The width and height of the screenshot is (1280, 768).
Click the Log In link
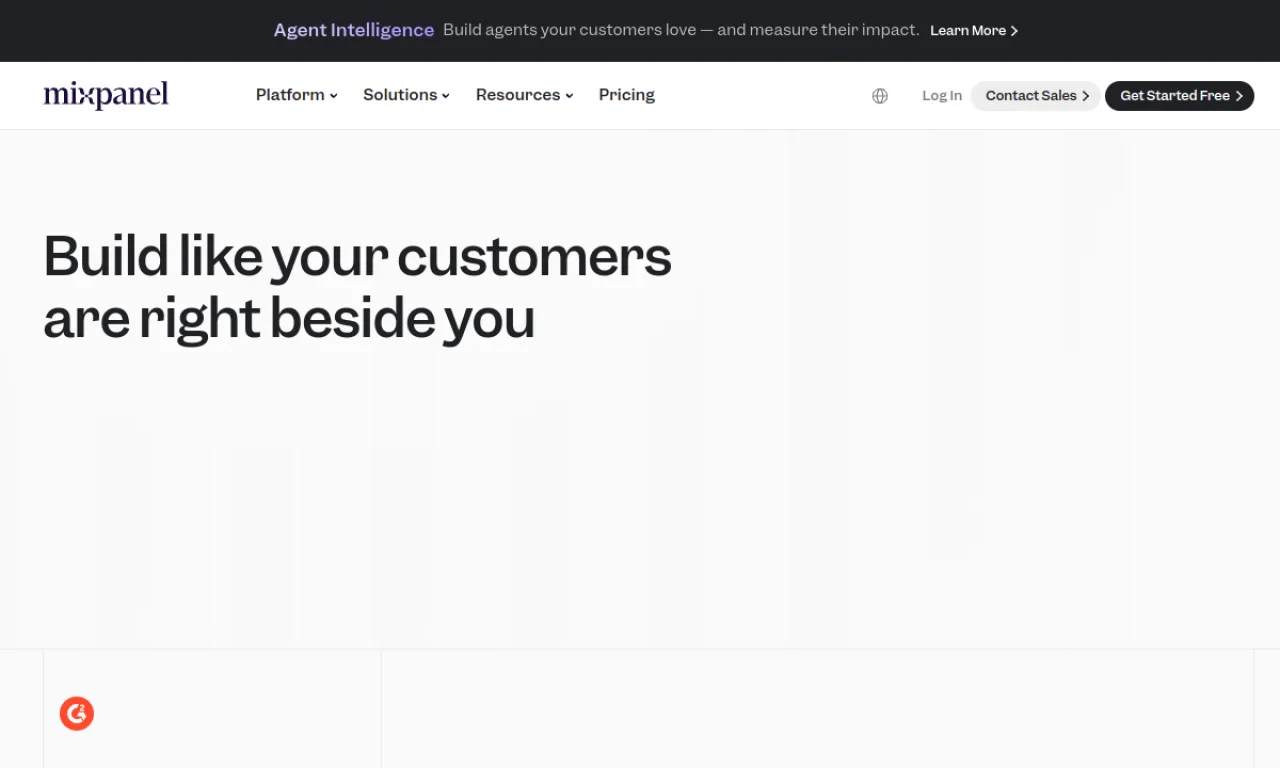[x=942, y=96]
